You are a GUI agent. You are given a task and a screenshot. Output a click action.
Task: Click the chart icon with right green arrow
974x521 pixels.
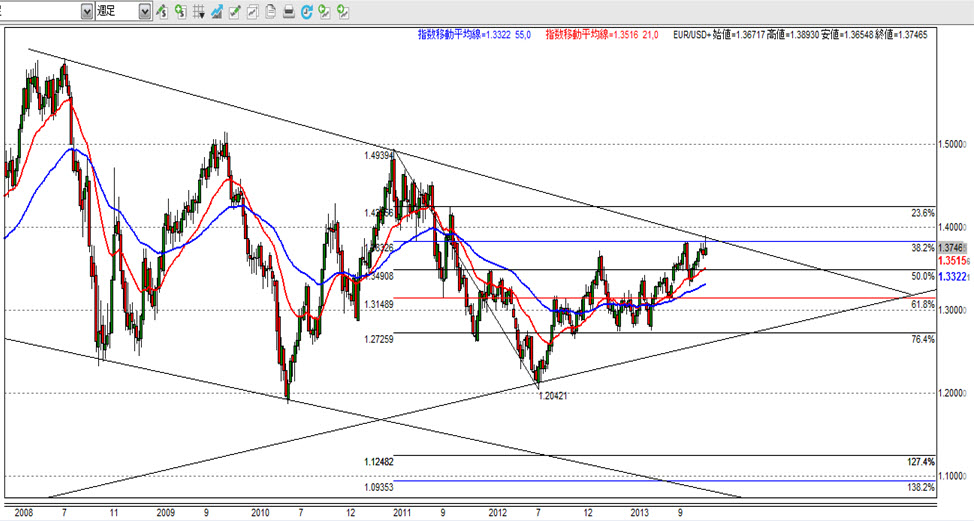coord(343,11)
